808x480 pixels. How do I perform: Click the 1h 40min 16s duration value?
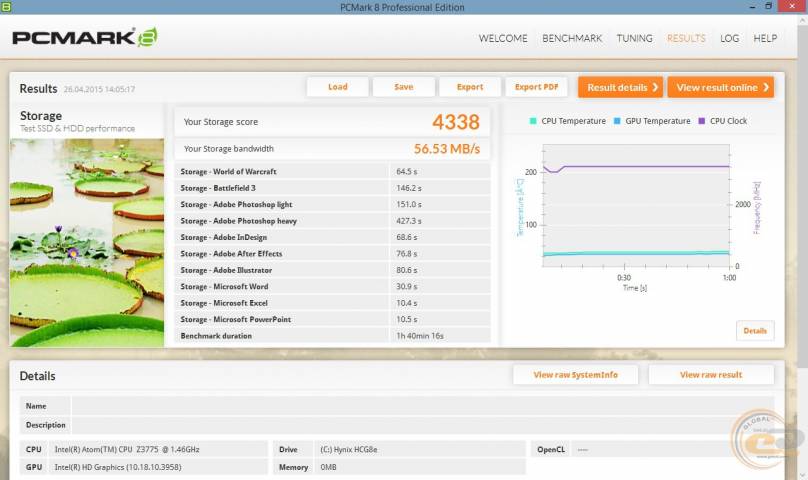[419, 336]
